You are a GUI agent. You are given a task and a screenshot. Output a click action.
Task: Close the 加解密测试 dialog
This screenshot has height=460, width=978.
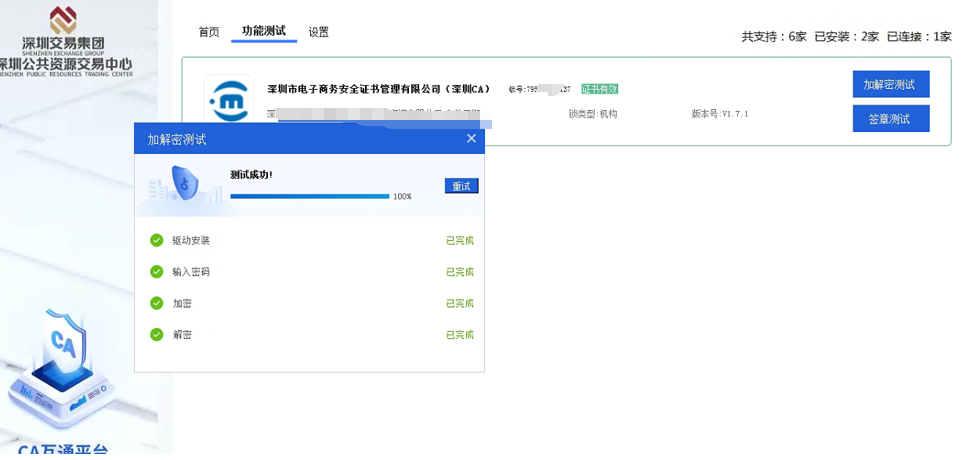[471, 139]
